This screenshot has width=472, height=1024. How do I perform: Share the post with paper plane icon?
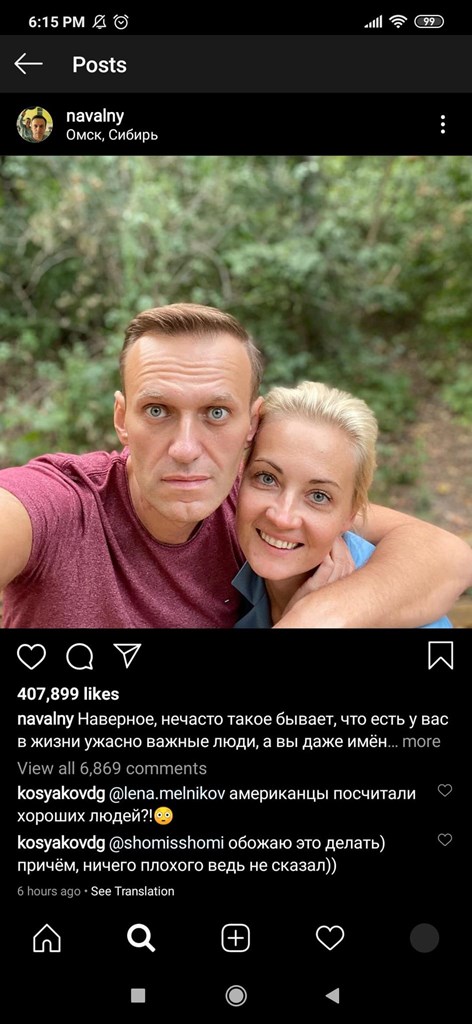(x=127, y=655)
